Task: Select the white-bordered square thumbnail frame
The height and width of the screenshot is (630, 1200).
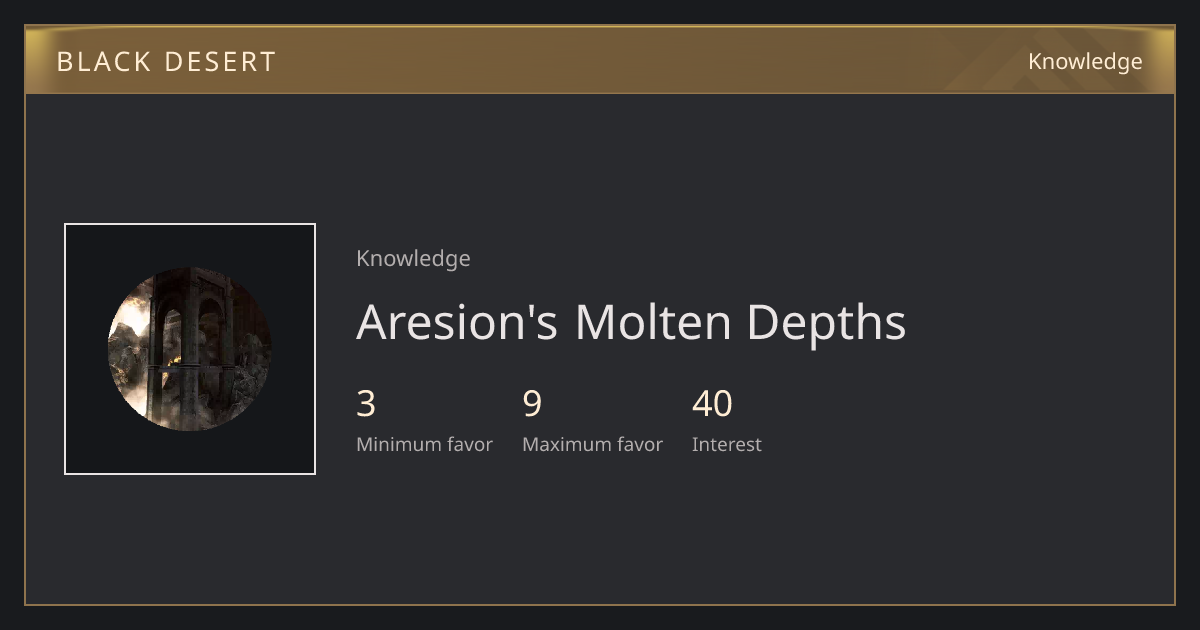Action: (x=190, y=349)
